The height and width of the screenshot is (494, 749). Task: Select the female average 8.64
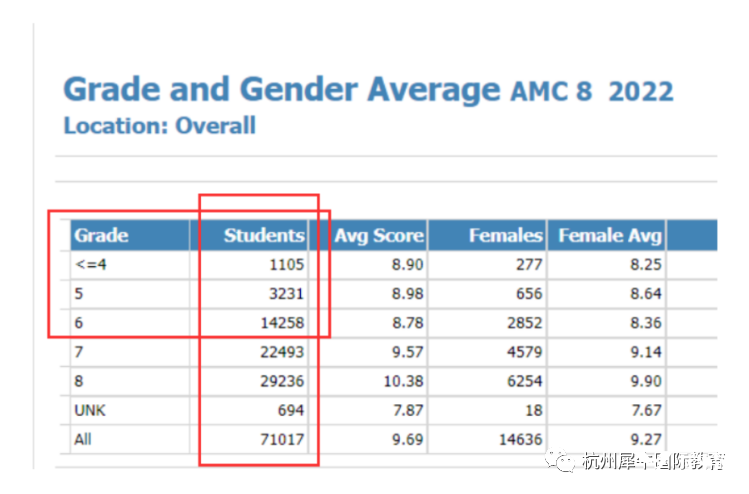click(646, 293)
